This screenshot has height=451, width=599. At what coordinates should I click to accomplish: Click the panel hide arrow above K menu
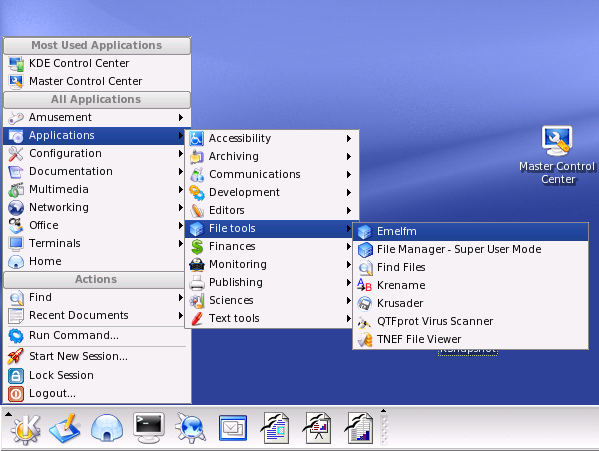pos(8,414)
